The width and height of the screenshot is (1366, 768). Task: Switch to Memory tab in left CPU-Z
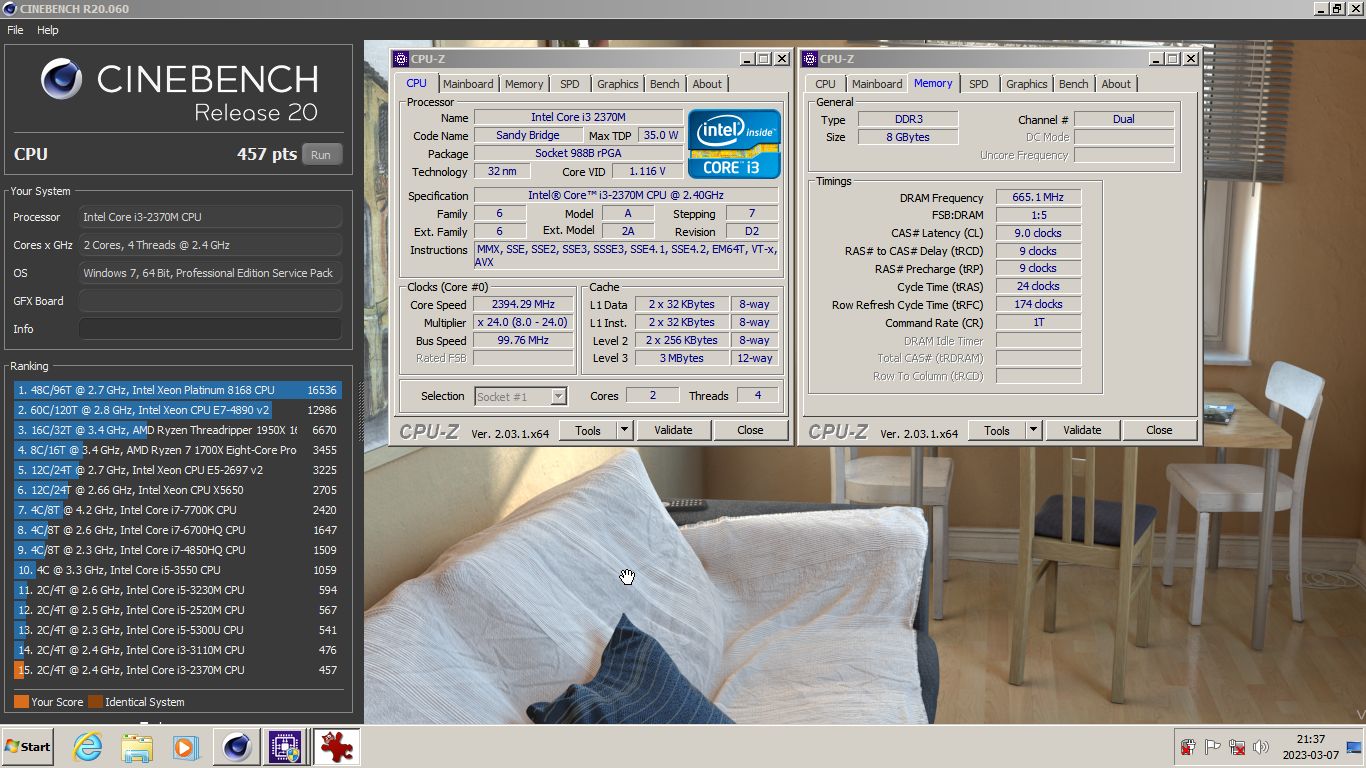[x=524, y=84]
